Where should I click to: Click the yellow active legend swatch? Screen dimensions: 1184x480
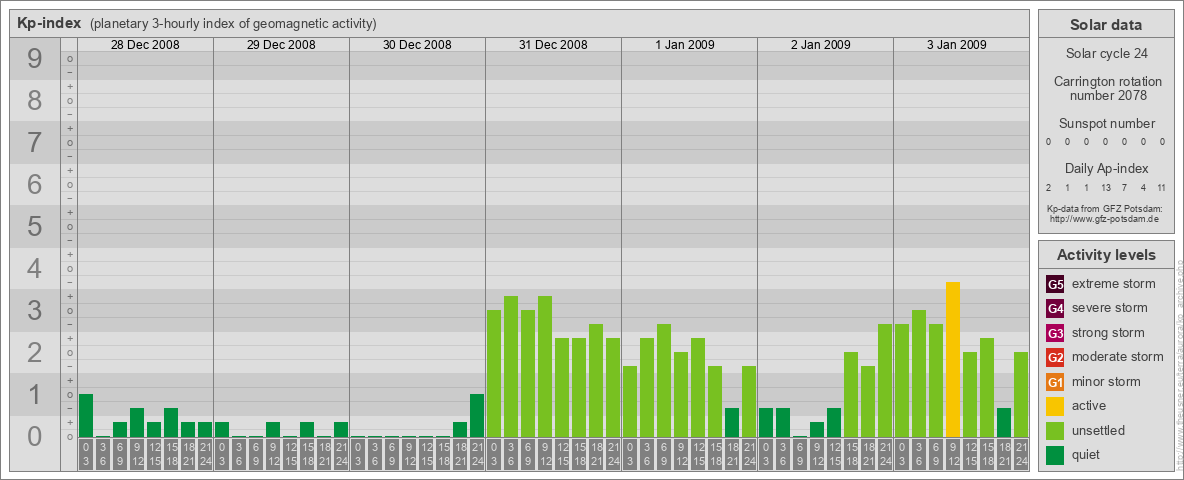click(1055, 406)
